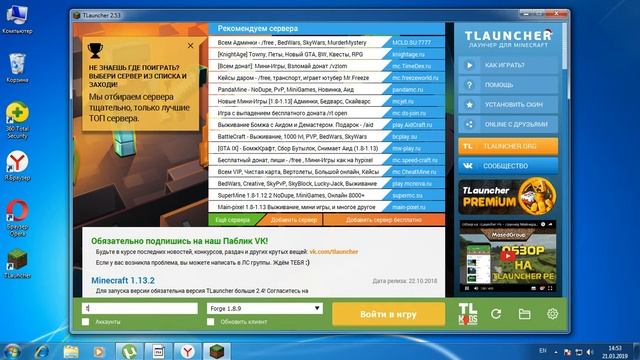Viewport: 640px width, 360px height.
Task: Open the Recycle Bin desktop icon
Action: 17,68
